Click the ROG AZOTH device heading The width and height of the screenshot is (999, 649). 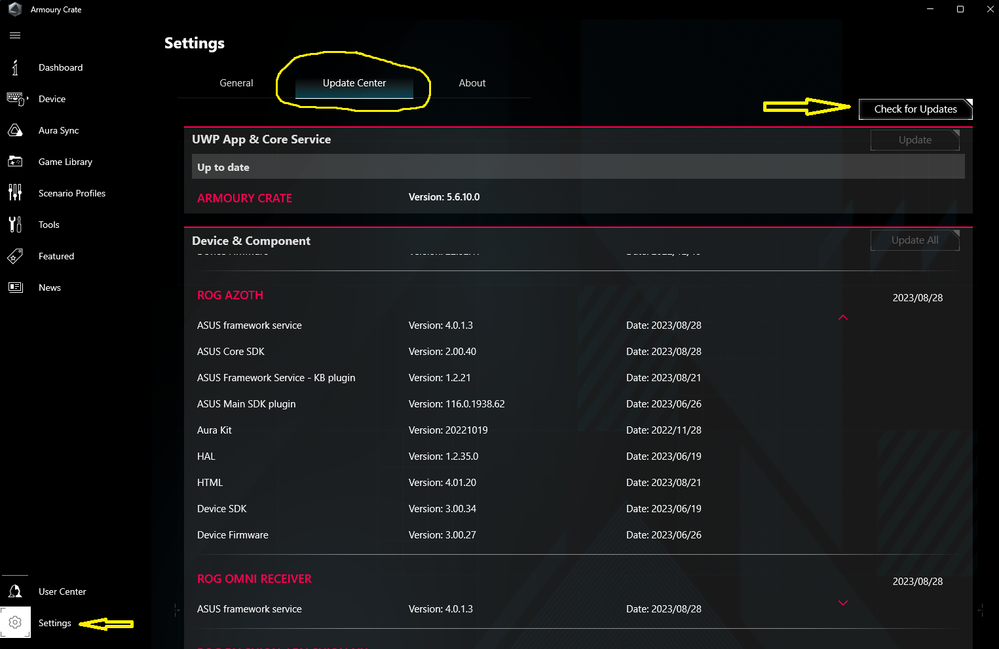click(x=230, y=296)
